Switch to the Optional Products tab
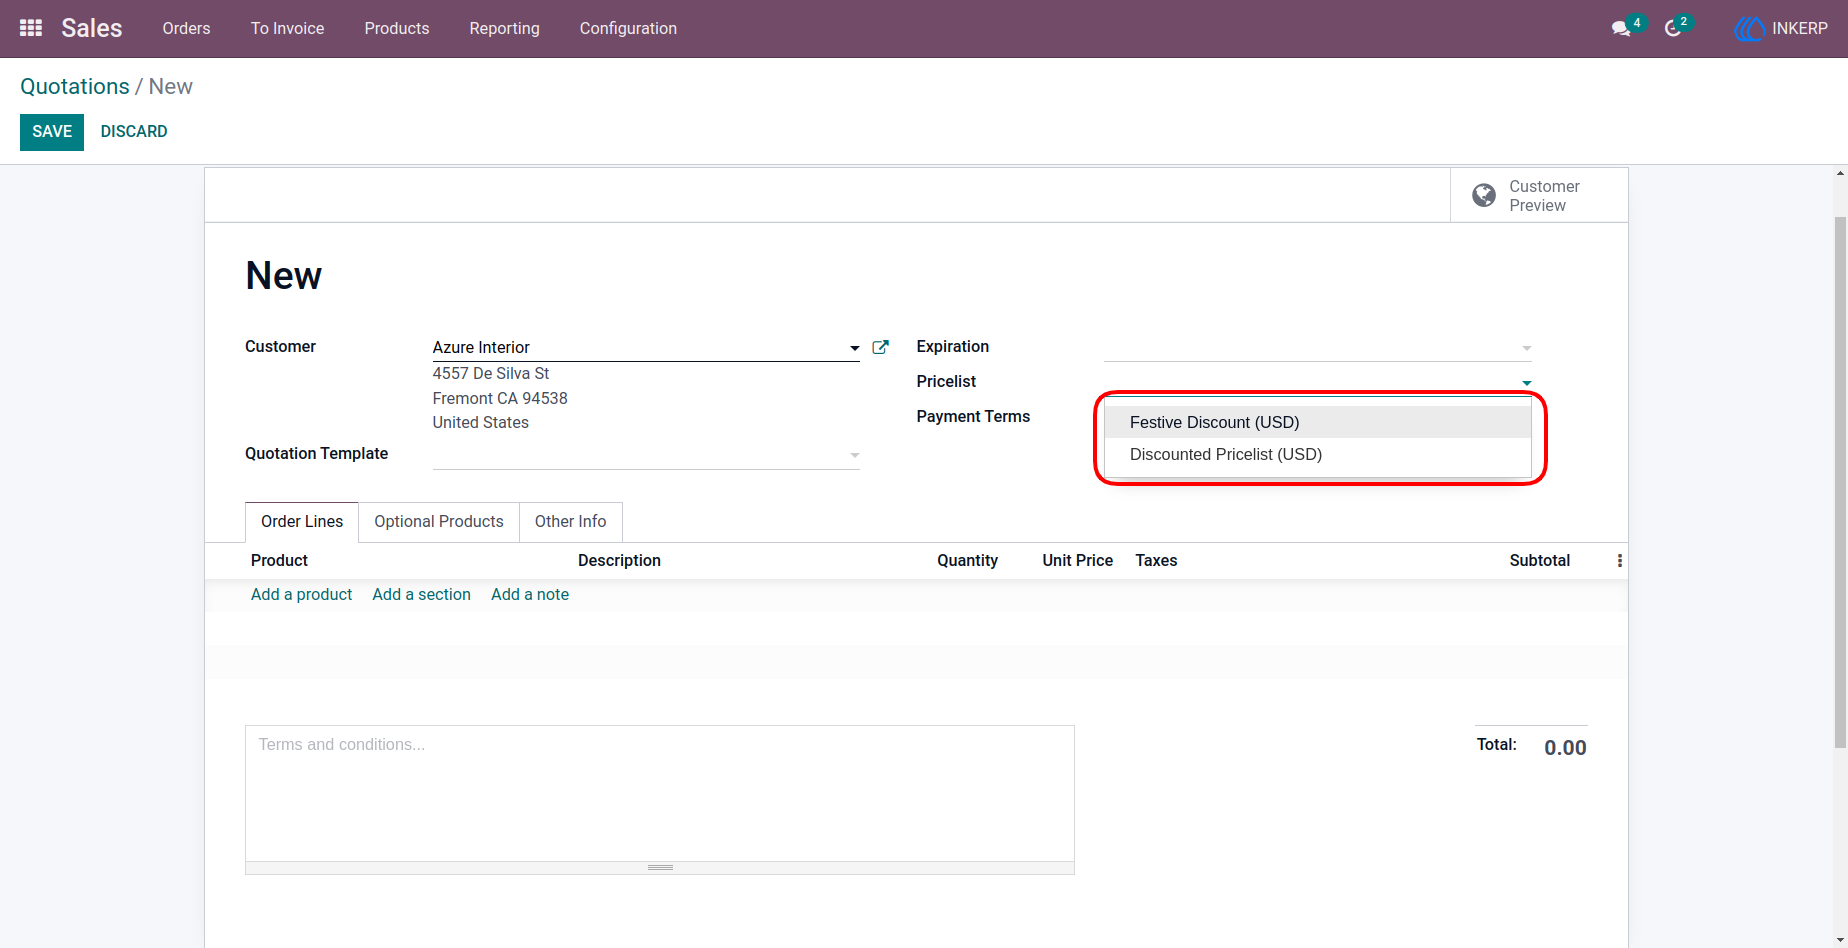This screenshot has height=948, width=1848. pyautogui.click(x=439, y=522)
